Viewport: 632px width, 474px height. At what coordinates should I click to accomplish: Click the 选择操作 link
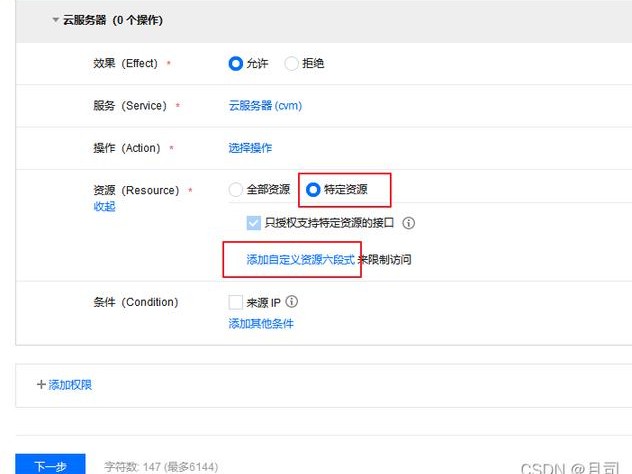click(250, 148)
